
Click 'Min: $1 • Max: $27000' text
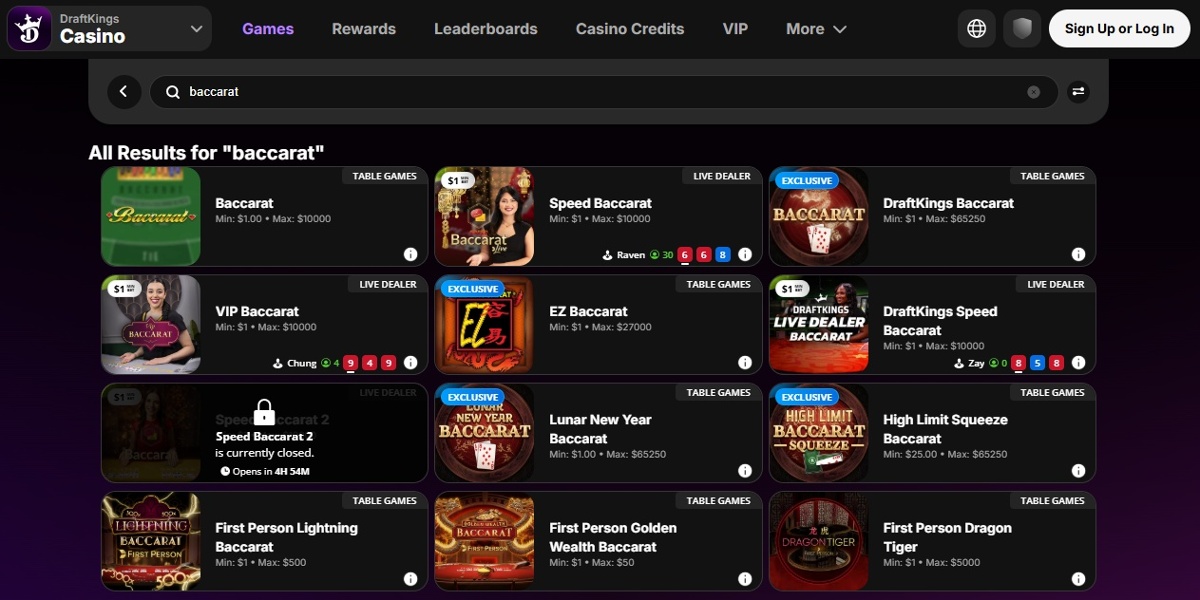coord(600,327)
